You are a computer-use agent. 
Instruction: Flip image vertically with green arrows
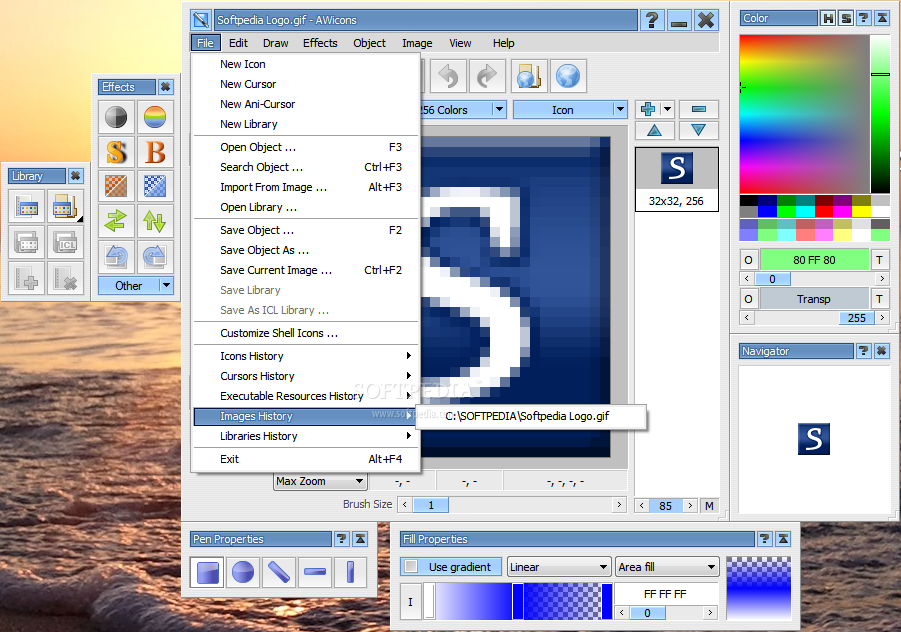click(155, 221)
